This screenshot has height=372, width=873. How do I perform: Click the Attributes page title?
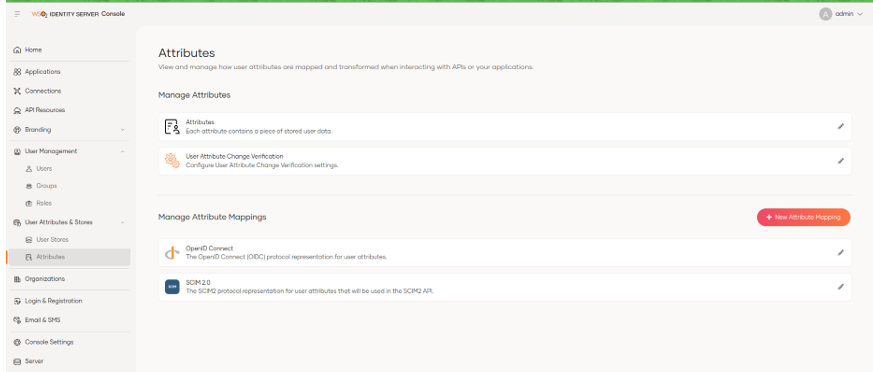[187, 53]
